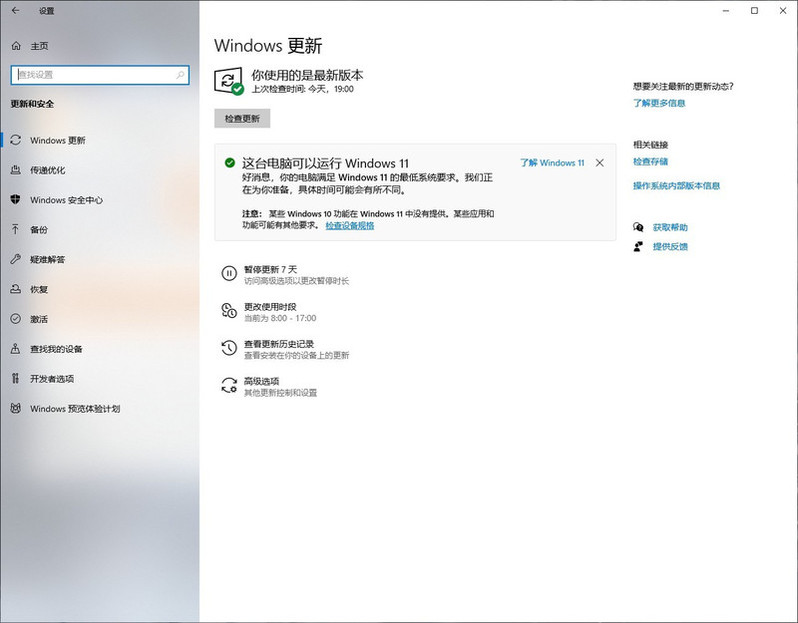Open the 操作系统内部版本信息 link
The width and height of the screenshot is (798, 623).
click(x=676, y=186)
